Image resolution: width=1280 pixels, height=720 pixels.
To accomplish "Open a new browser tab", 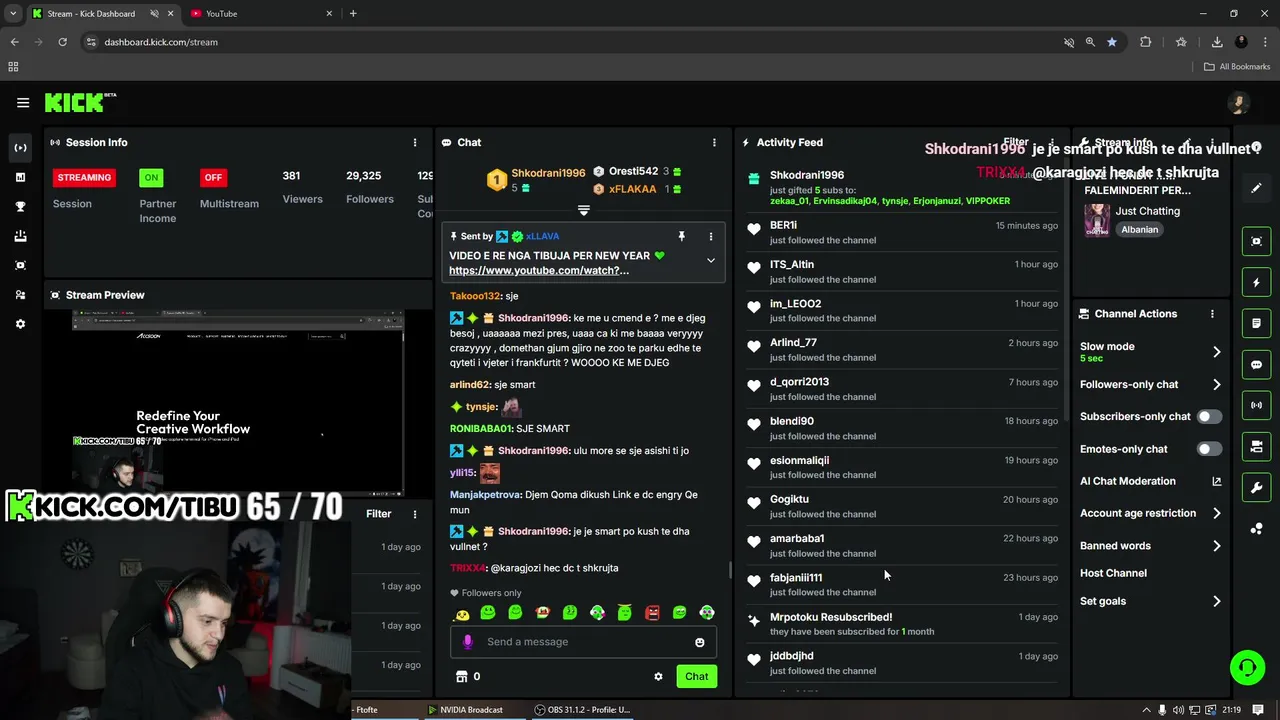I will [353, 14].
